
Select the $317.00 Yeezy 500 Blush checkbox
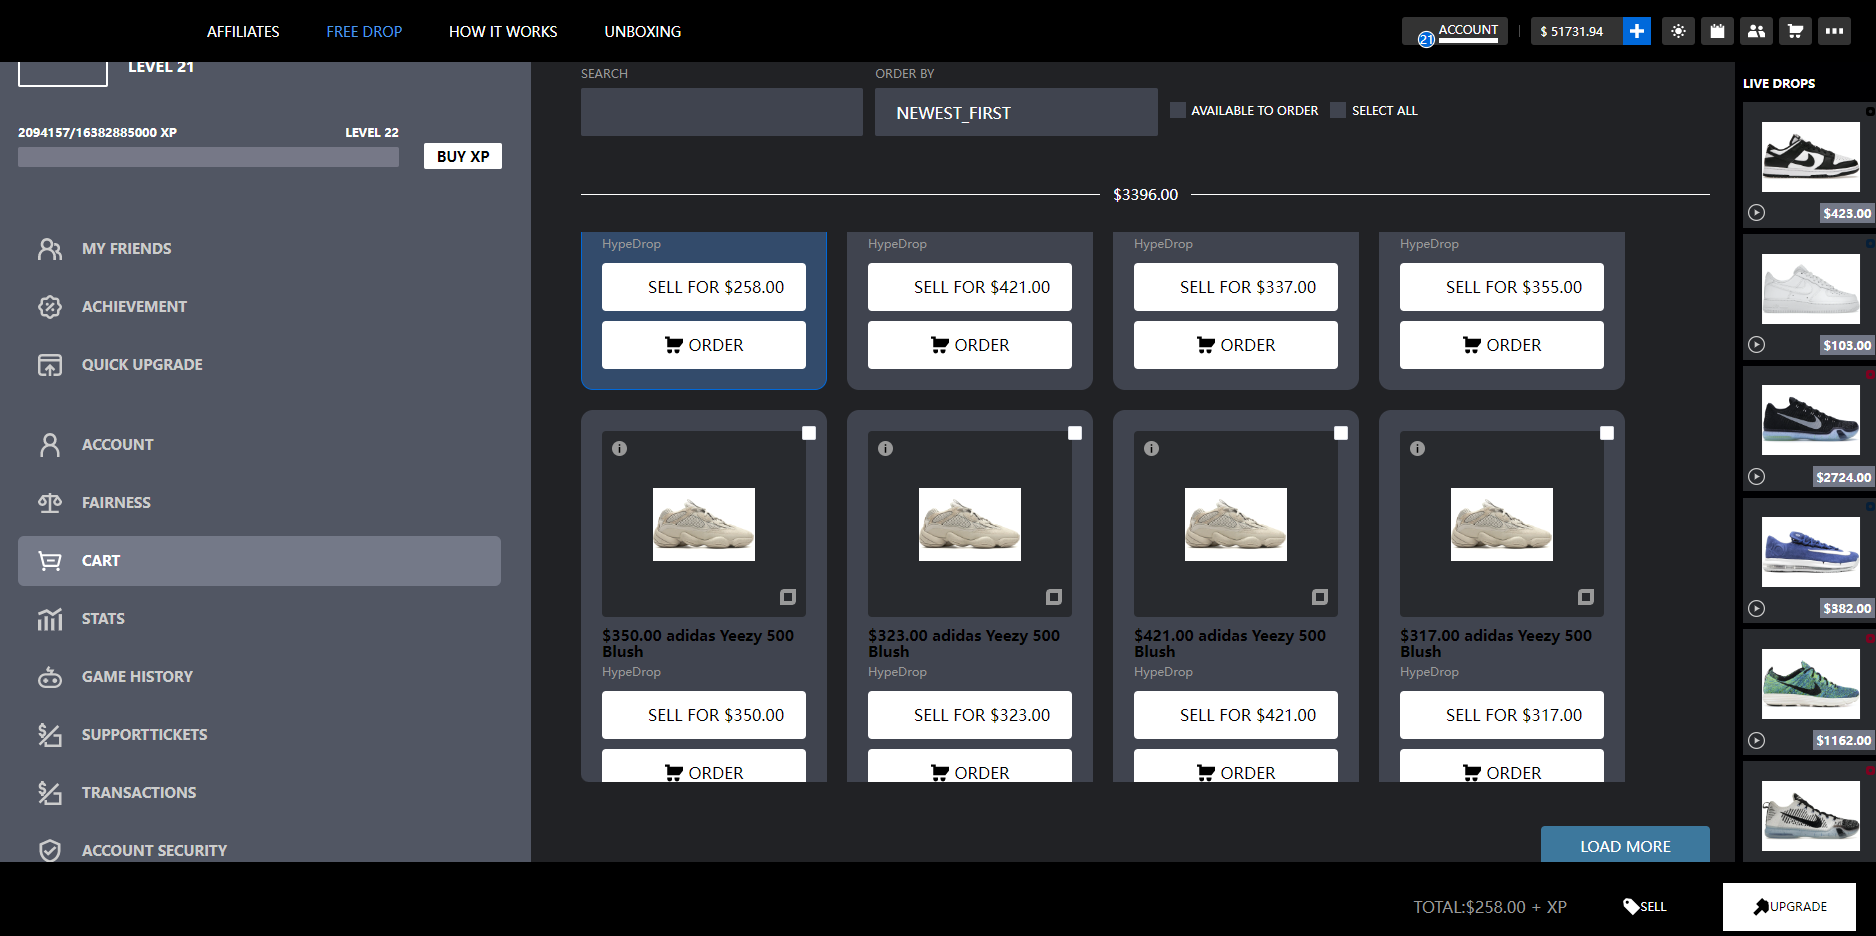pos(1607,433)
